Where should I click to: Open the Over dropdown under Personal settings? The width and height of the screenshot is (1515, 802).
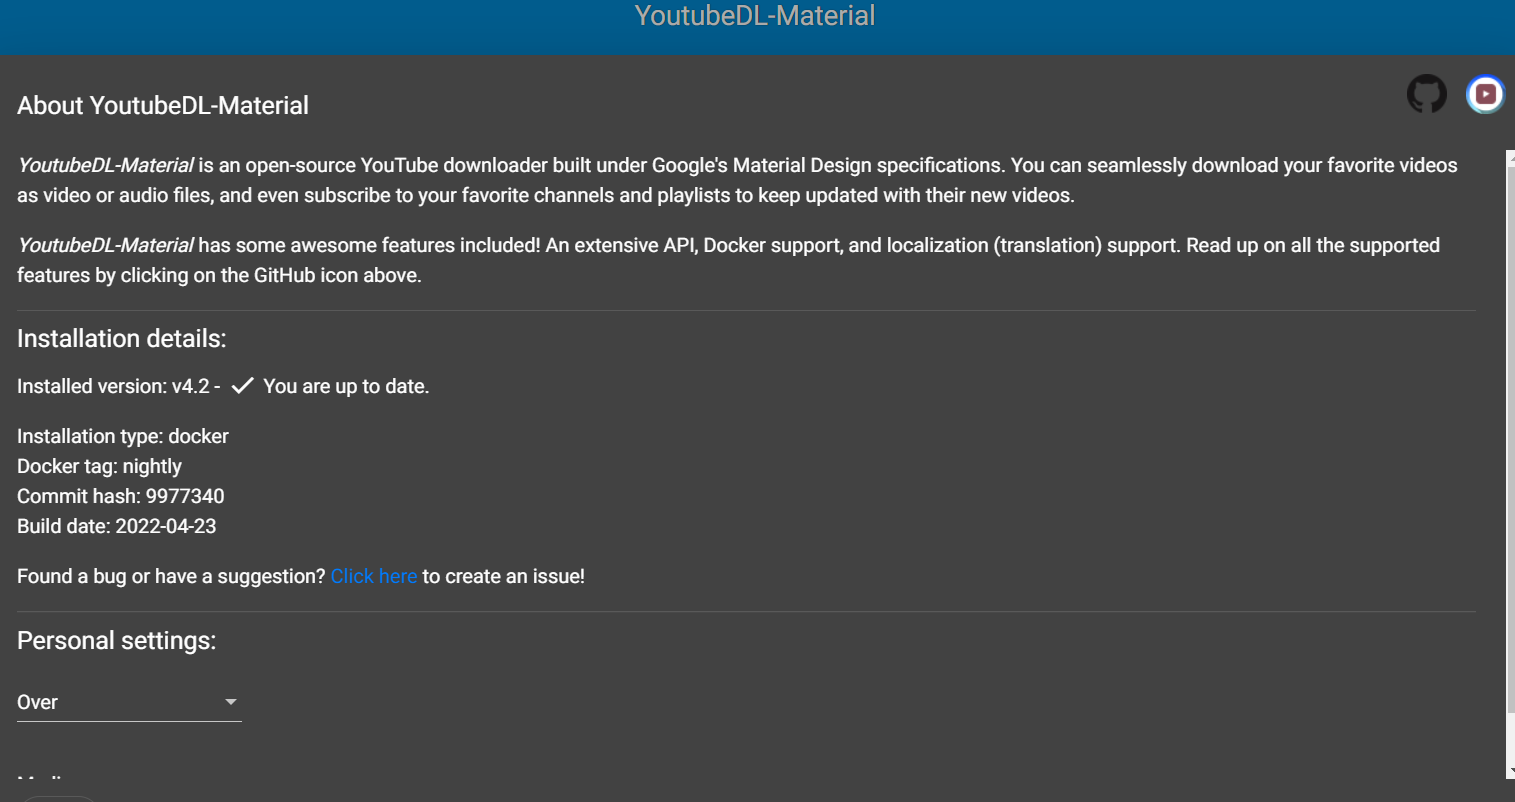click(129, 702)
